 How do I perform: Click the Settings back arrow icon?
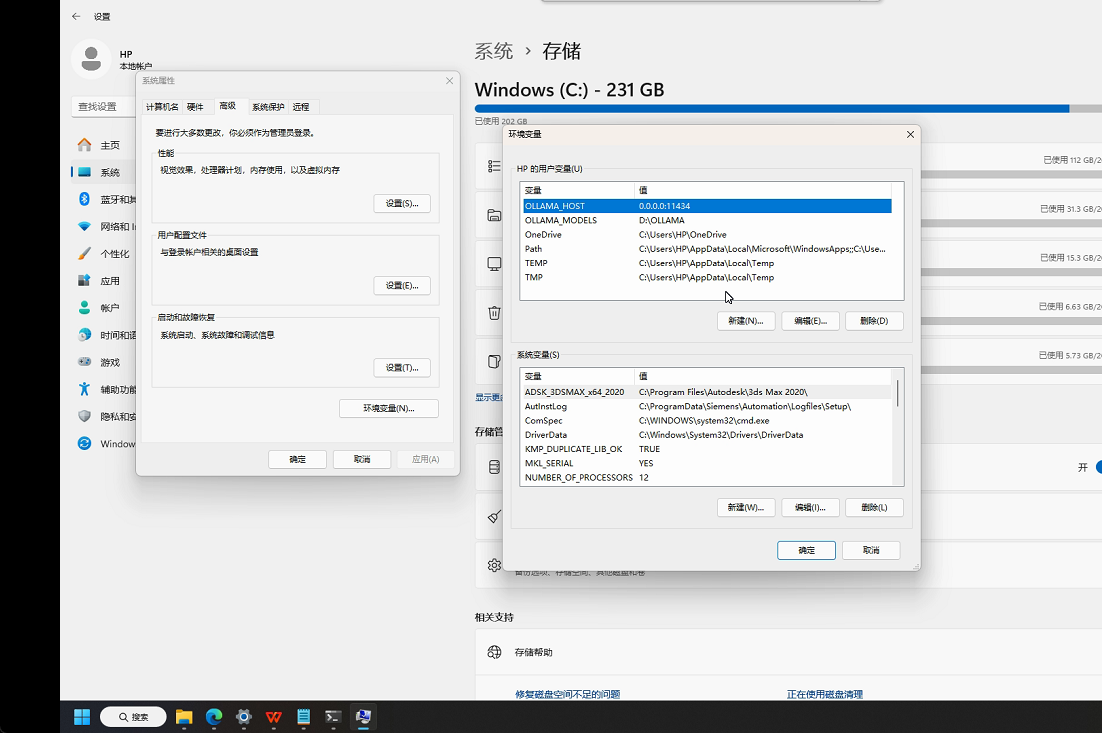pyautogui.click(x=76, y=16)
